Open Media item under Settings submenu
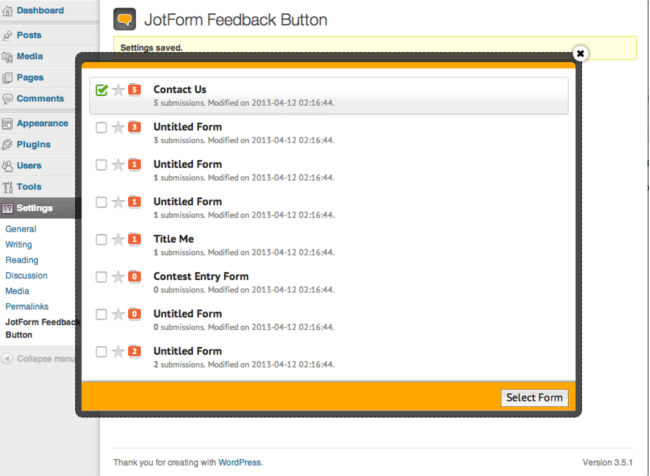Viewport: 650px width, 476px height. coord(17,291)
